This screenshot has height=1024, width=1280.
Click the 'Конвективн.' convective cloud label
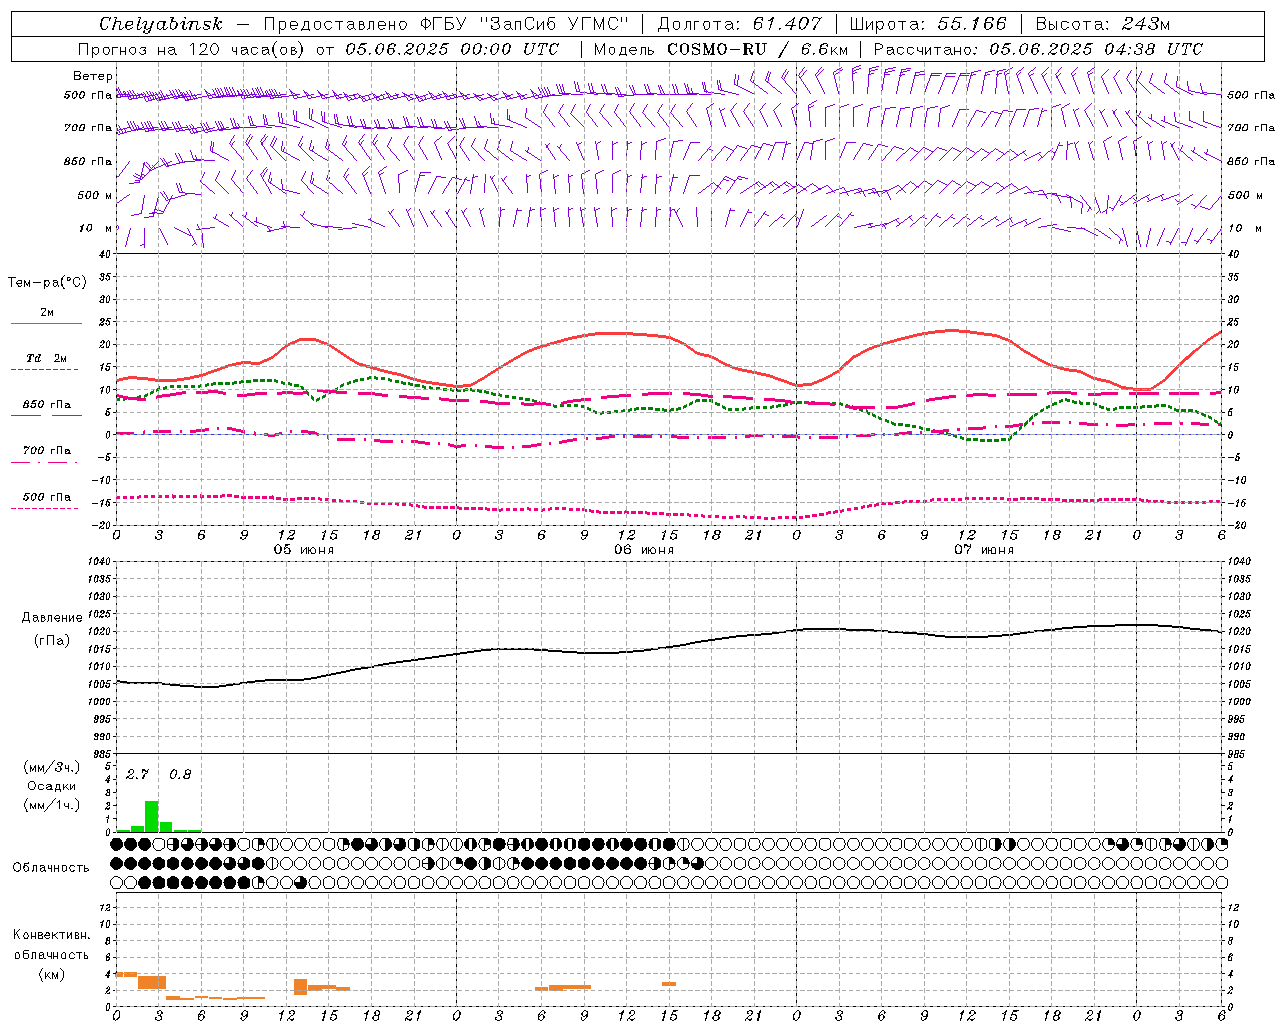point(51,935)
